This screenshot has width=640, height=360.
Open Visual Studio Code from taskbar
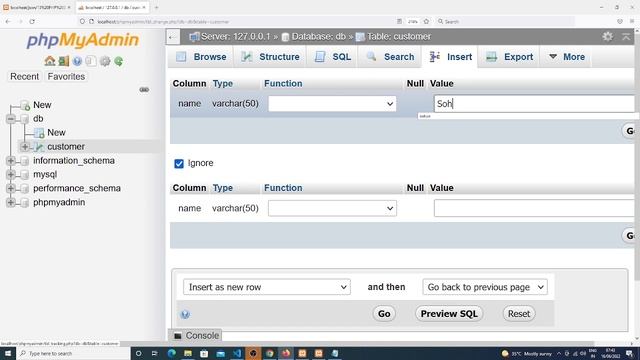point(237,353)
